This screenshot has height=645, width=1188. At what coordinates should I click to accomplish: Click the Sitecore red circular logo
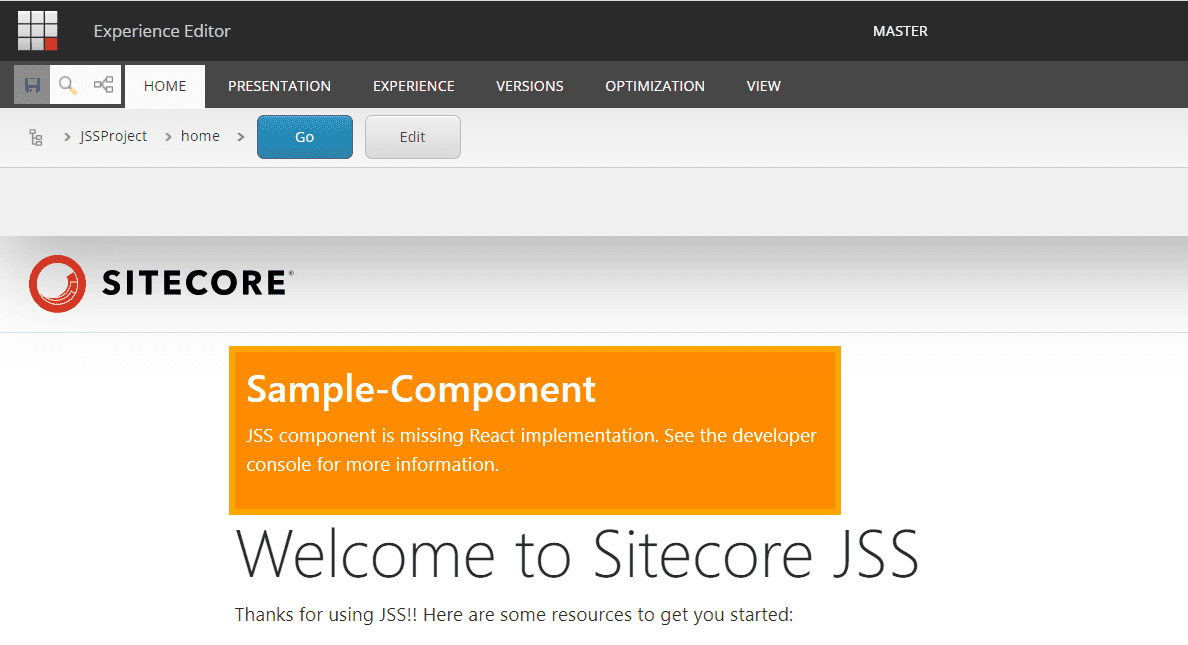pyautogui.click(x=58, y=284)
